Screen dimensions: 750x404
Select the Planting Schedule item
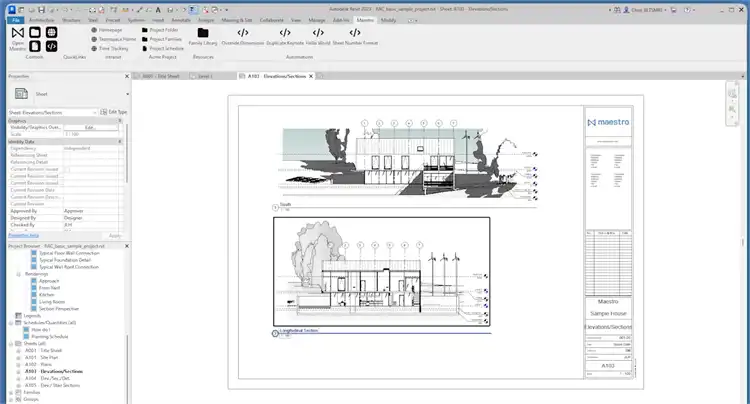pos(50,337)
